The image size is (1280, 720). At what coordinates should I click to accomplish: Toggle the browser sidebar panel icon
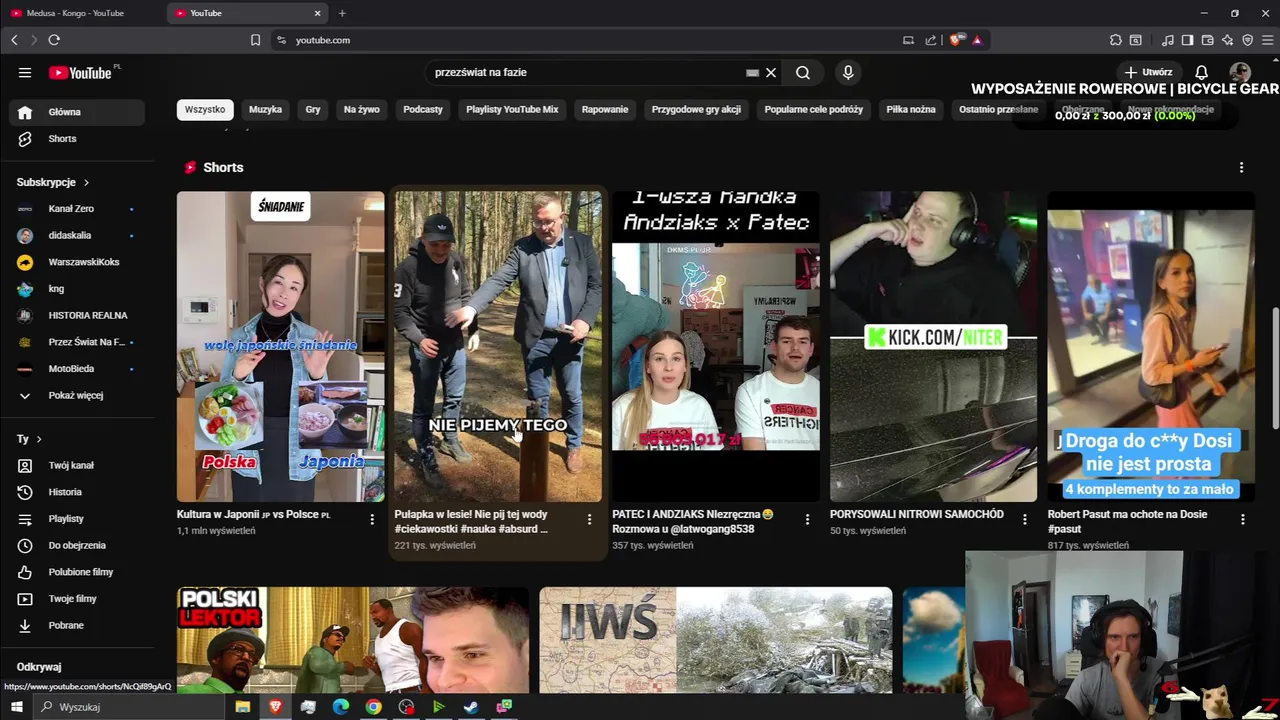(x=1187, y=40)
